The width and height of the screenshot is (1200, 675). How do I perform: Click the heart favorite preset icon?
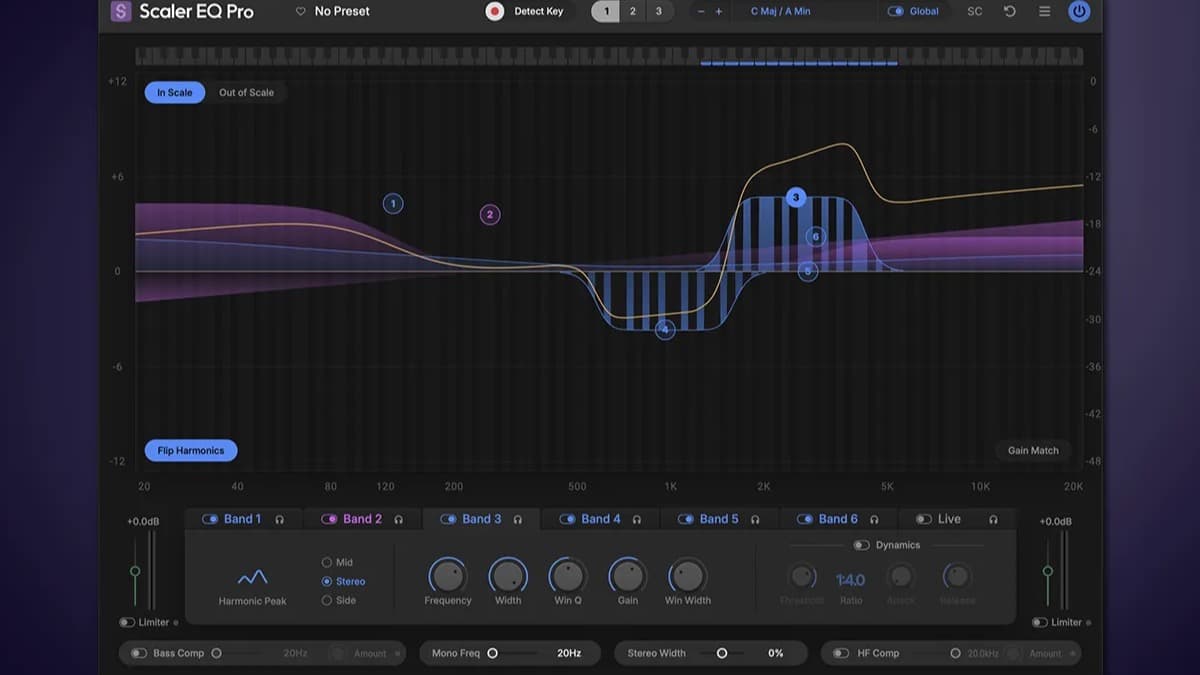tap(300, 11)
